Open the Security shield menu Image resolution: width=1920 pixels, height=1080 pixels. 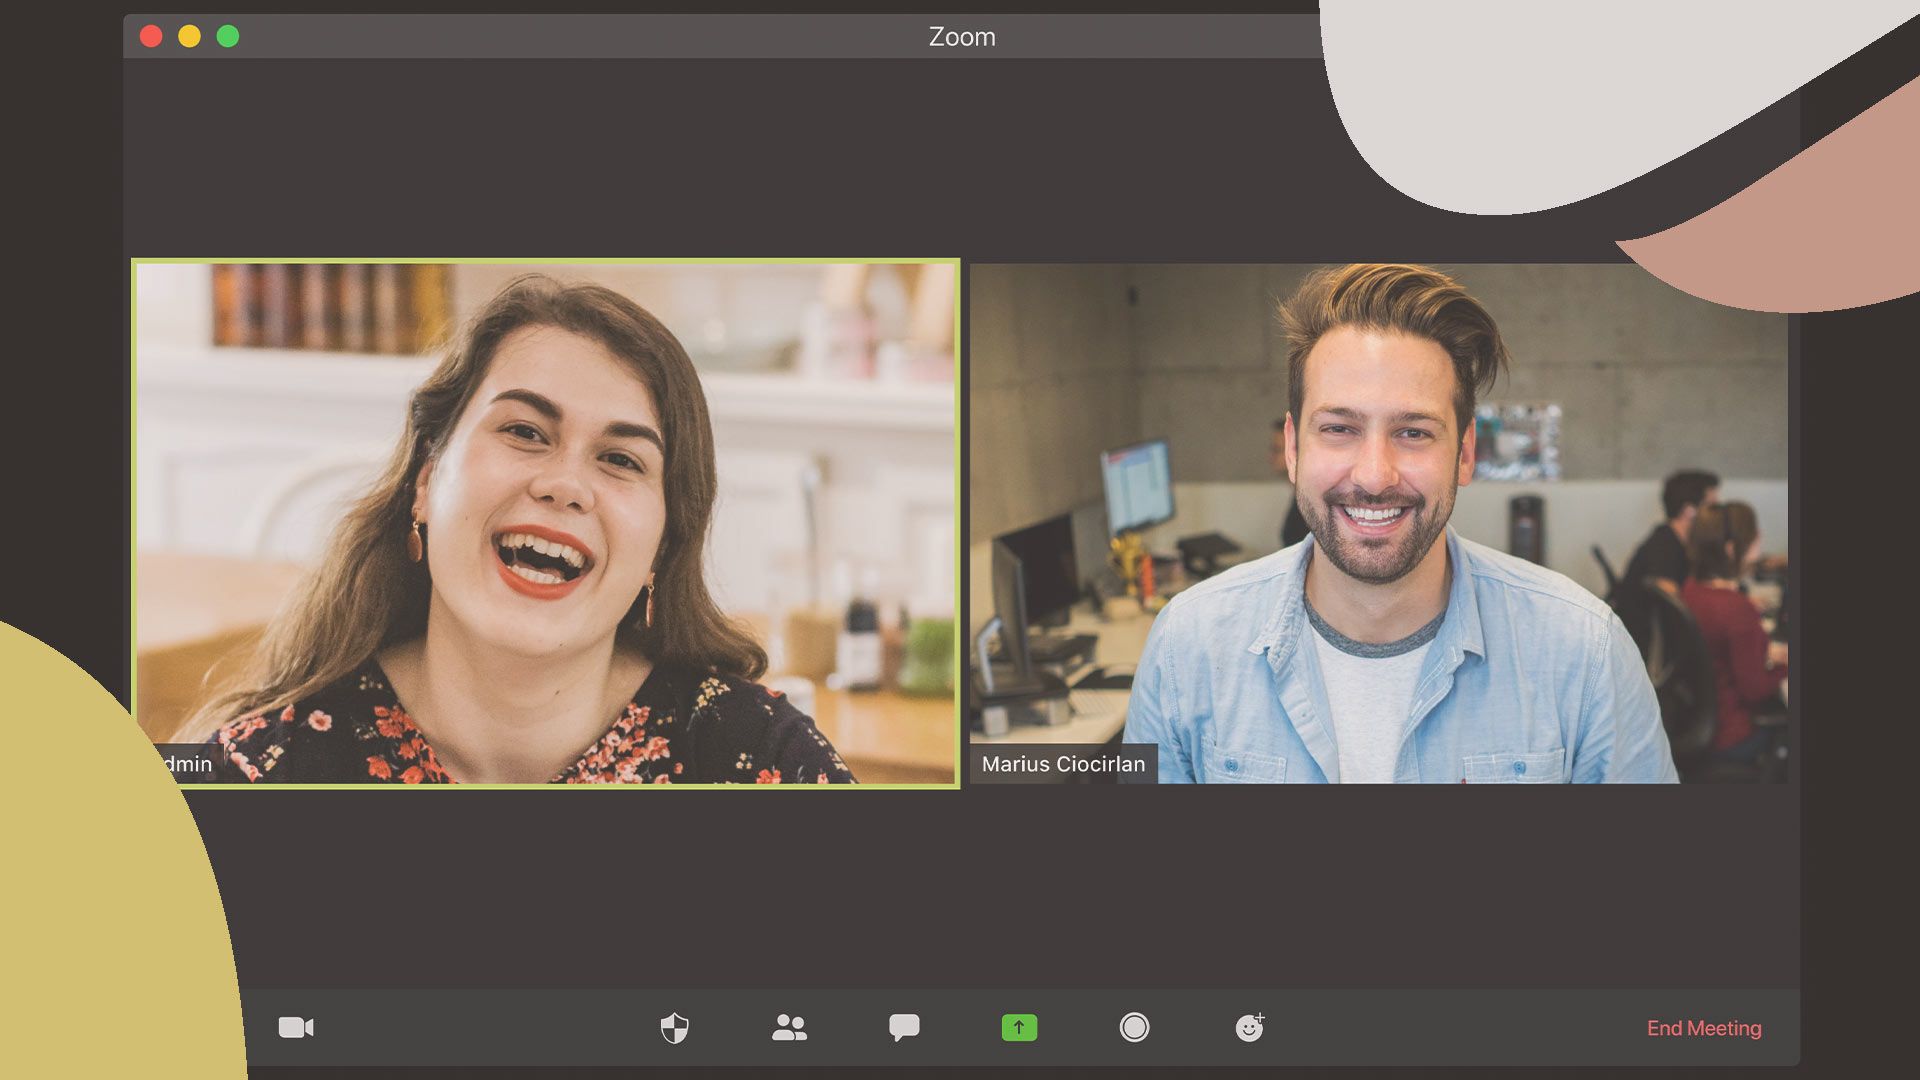click(675, 1028)
